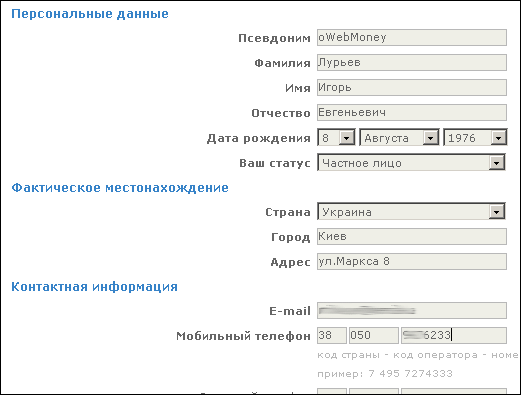
Task: Click the arrow button of the day selector
Action: pyautogui.click(x=347, y=138)
